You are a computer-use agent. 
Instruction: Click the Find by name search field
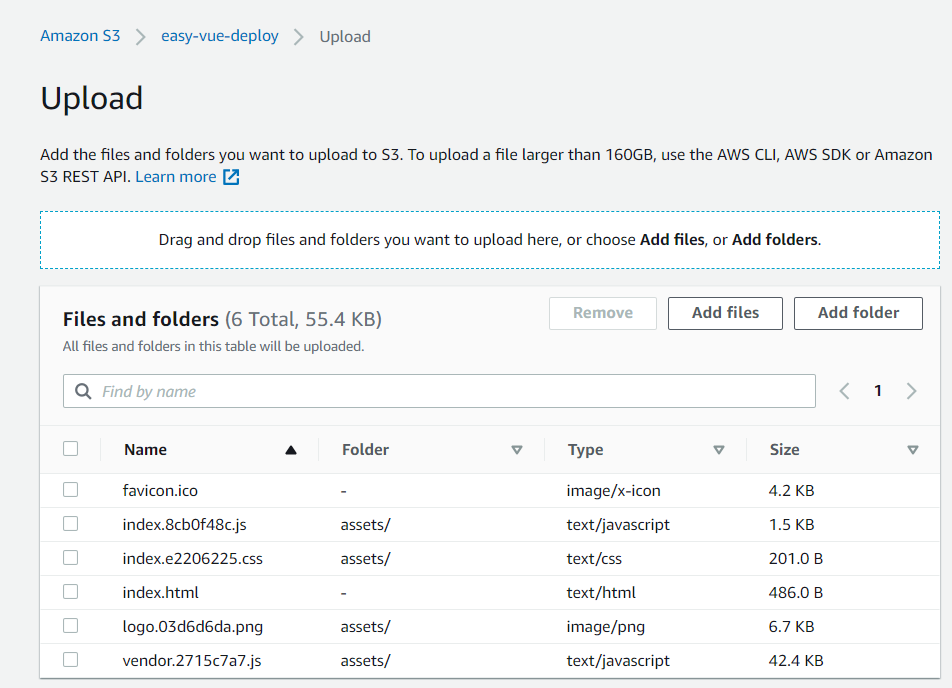click(440, 390)
